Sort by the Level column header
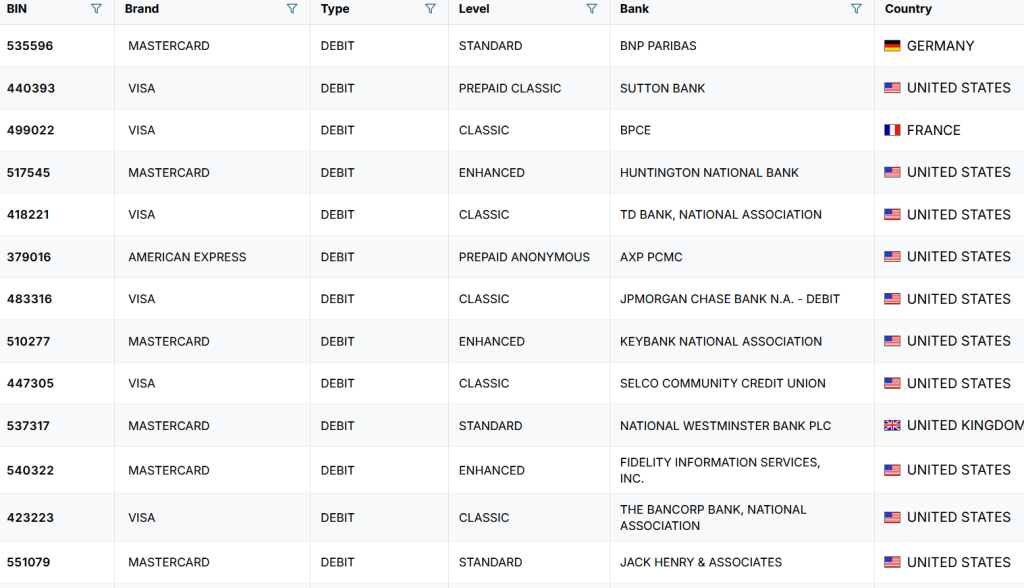This screenshot has width=1024, height=588. pos(474,9)
